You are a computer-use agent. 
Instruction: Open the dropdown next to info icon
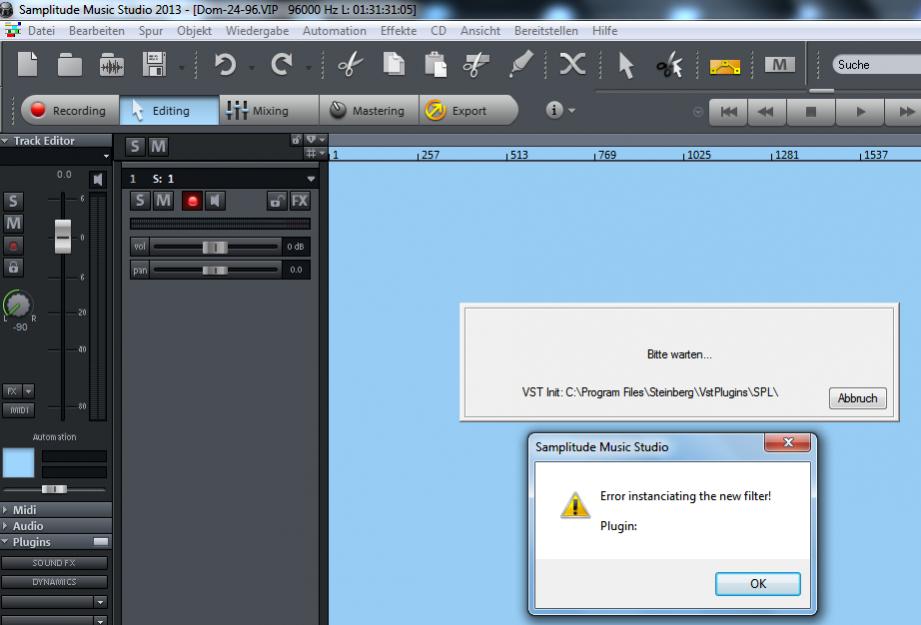pyautogui.click(x=572, y=110)
